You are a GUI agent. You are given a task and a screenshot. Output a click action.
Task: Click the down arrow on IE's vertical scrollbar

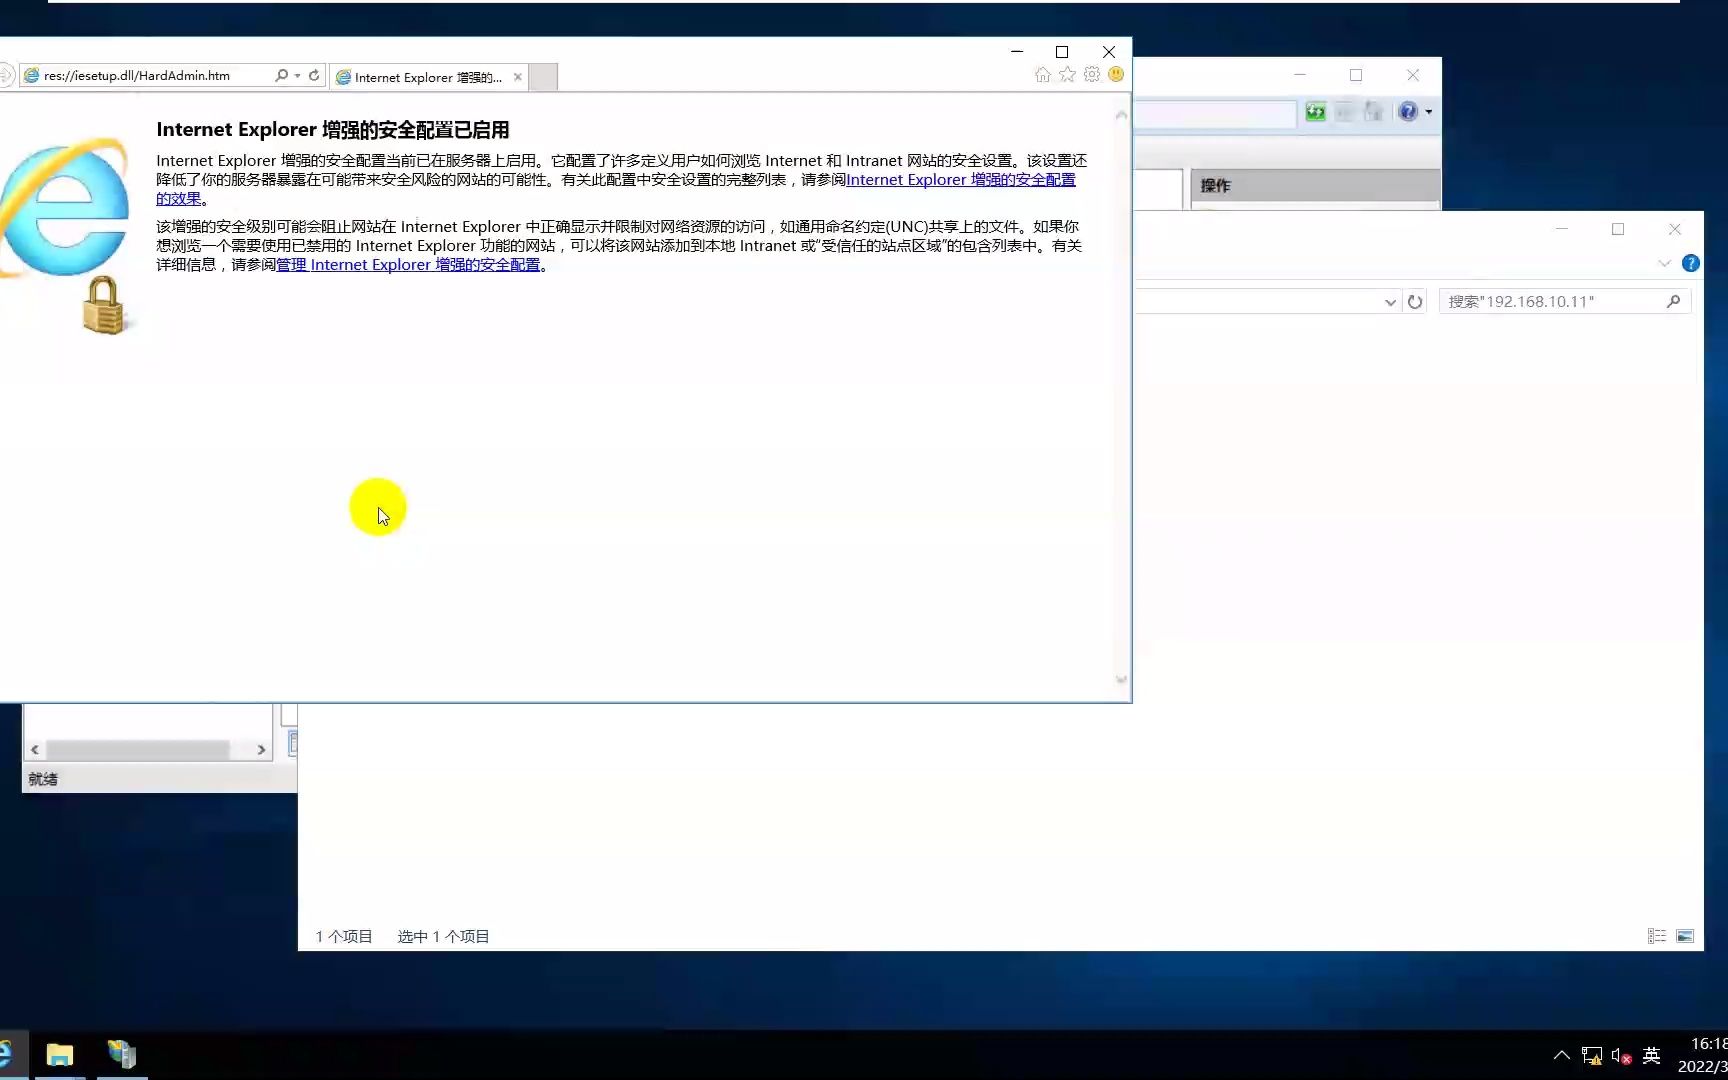pos(1121,680)
